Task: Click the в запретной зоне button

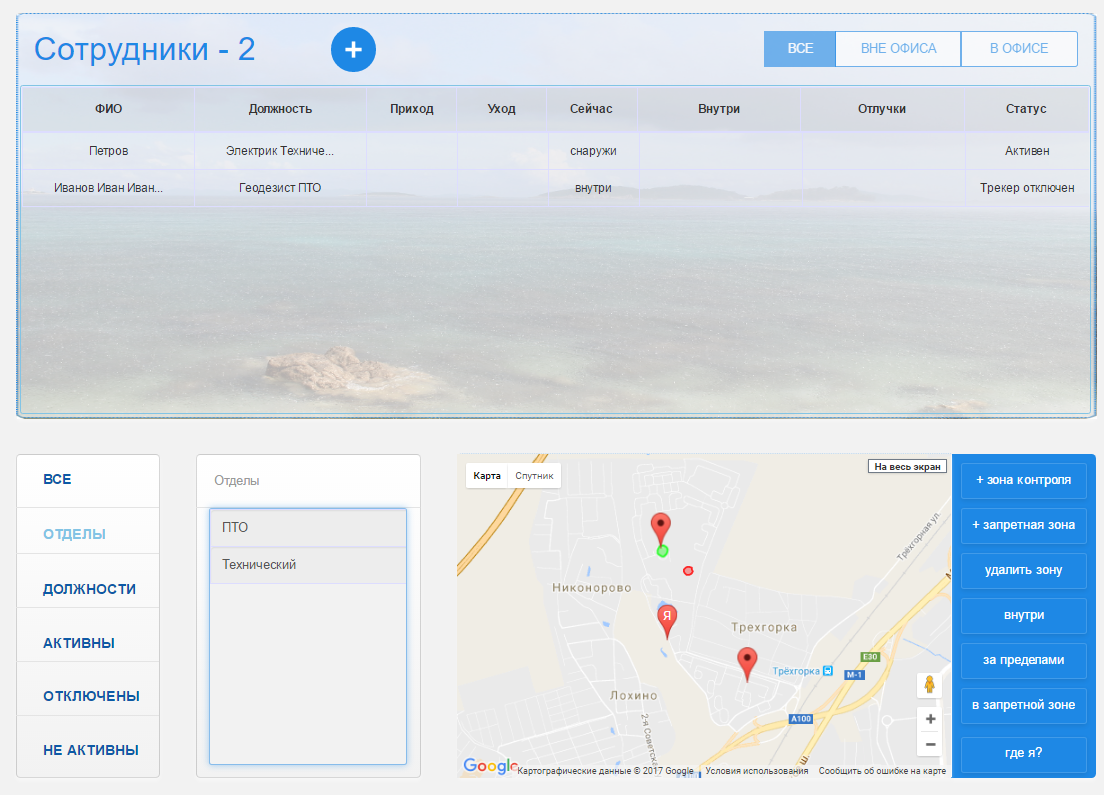Action: click(1023, 706)
